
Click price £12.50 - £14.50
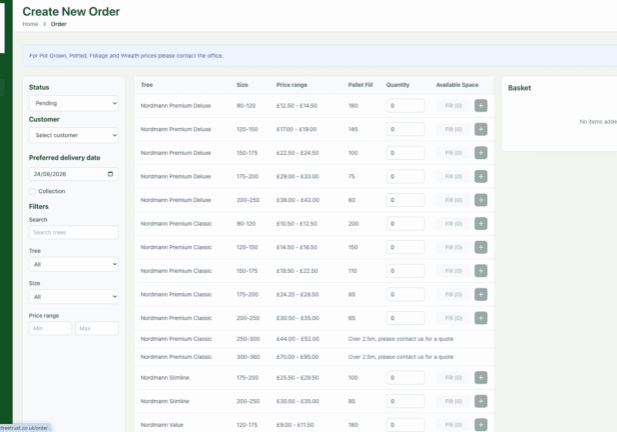click(297, 105)
